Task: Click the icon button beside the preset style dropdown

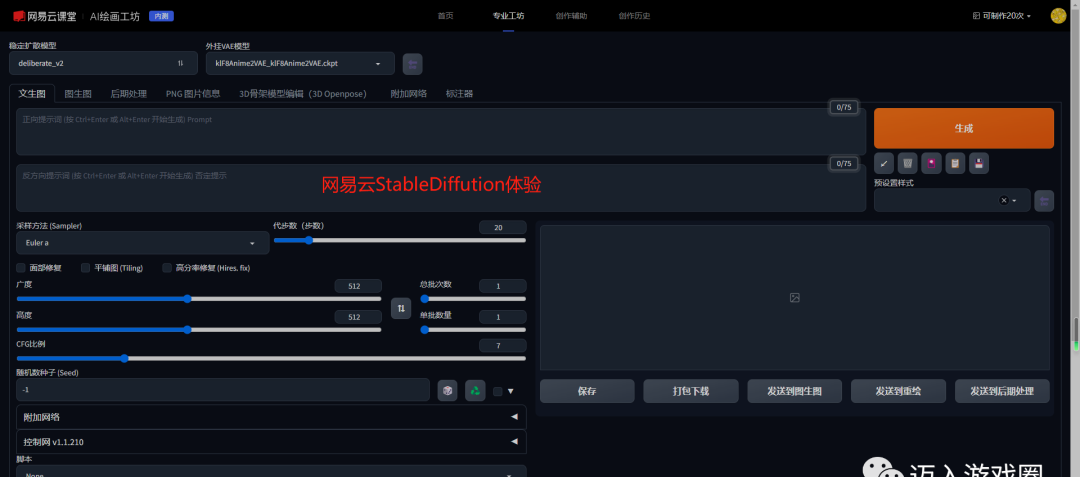Action: 1044,200
